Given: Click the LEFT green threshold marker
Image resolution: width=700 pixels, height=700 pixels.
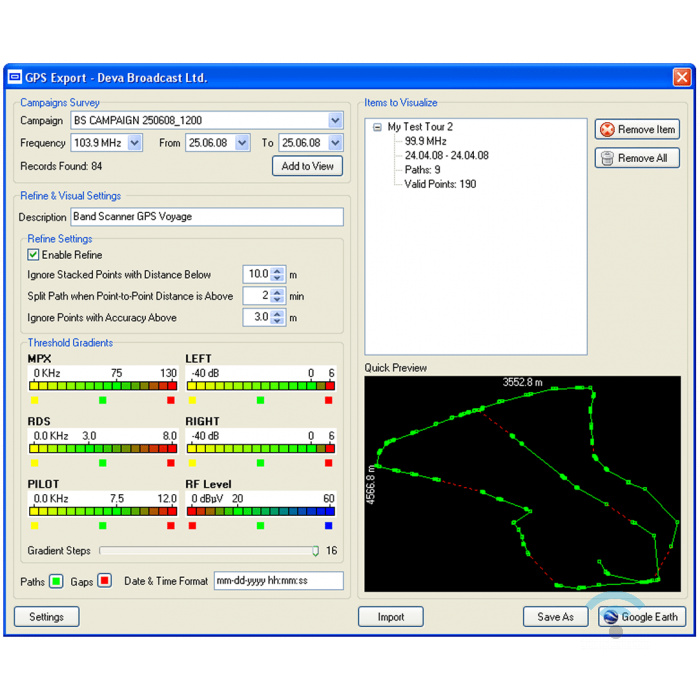Looking at the screenshot, I should [260, 400].
